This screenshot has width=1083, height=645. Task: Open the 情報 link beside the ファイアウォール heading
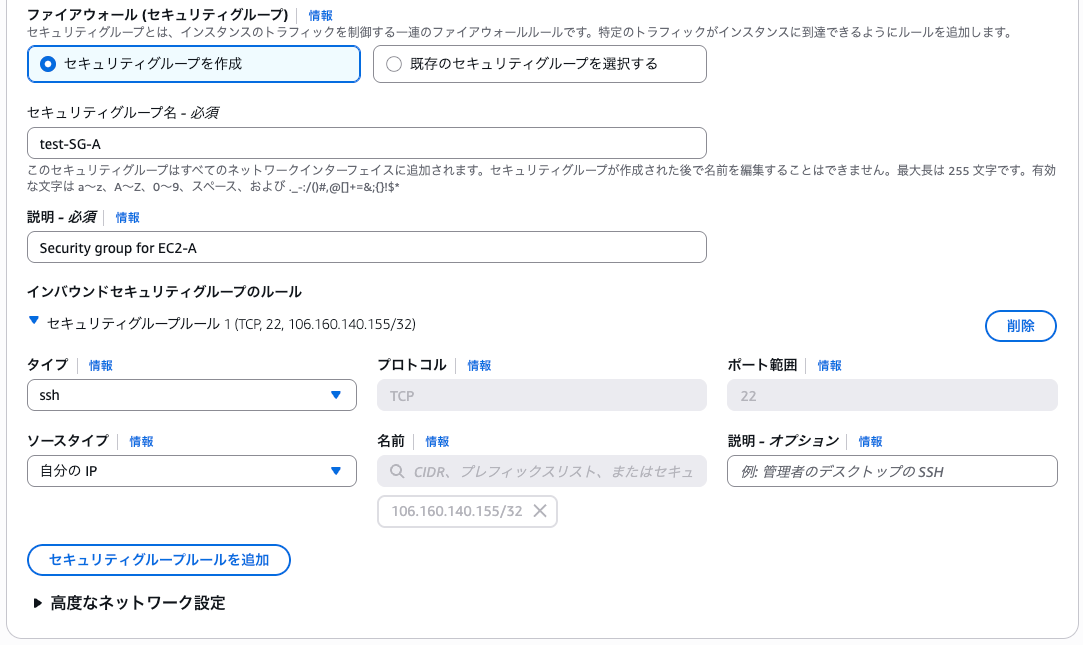click(x=320, y=15)
